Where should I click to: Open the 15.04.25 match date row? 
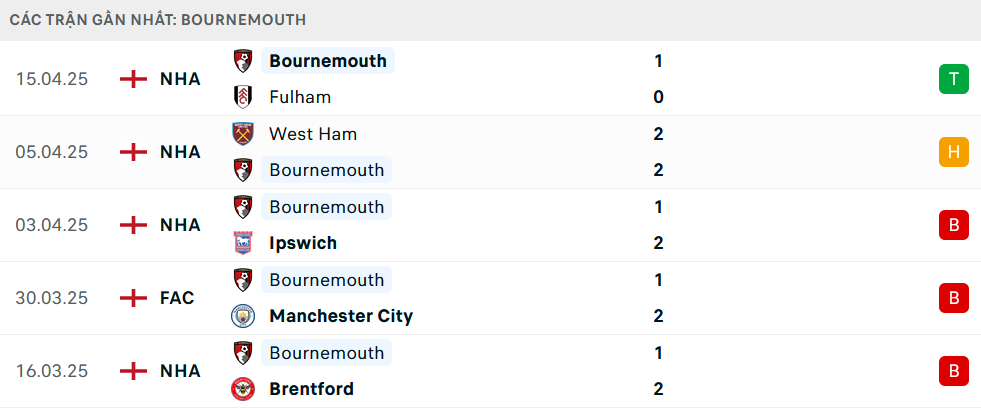click(x=52, y=79)
